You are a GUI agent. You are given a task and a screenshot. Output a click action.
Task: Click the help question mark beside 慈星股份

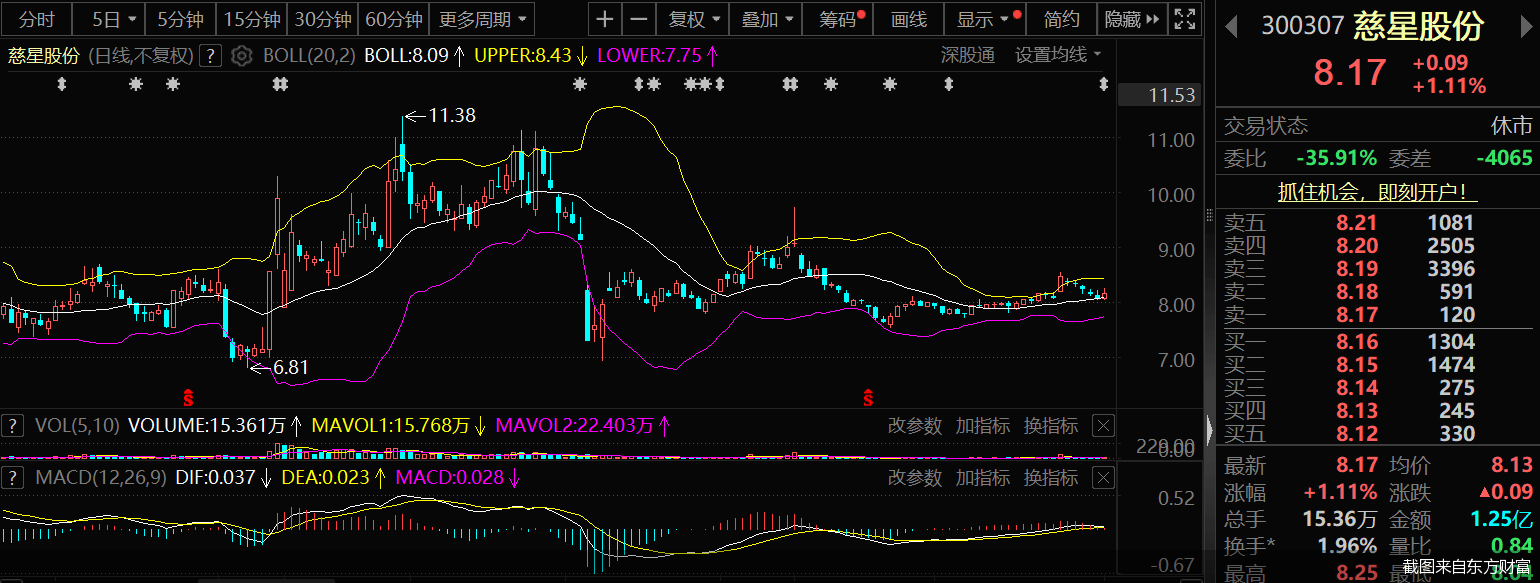(x=210, y=56)
